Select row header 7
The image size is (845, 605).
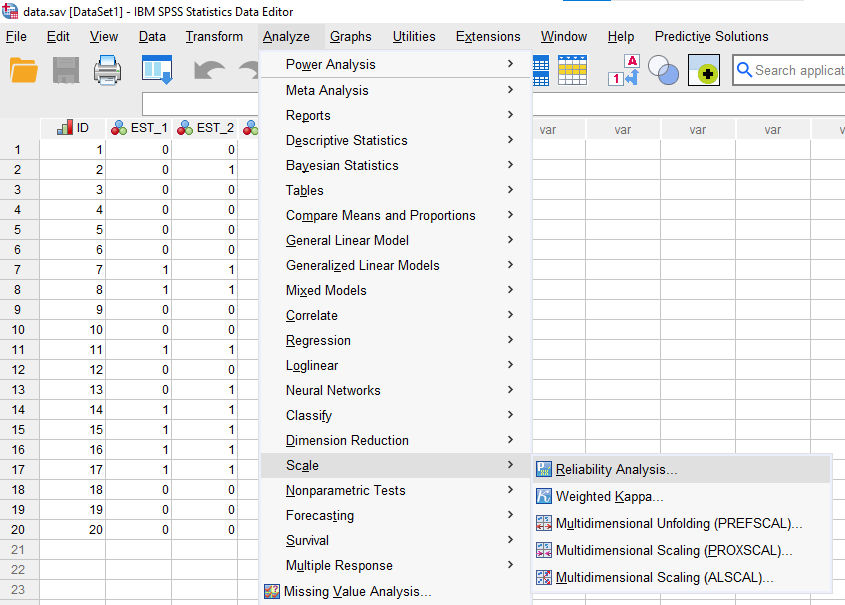coord(18,269)
